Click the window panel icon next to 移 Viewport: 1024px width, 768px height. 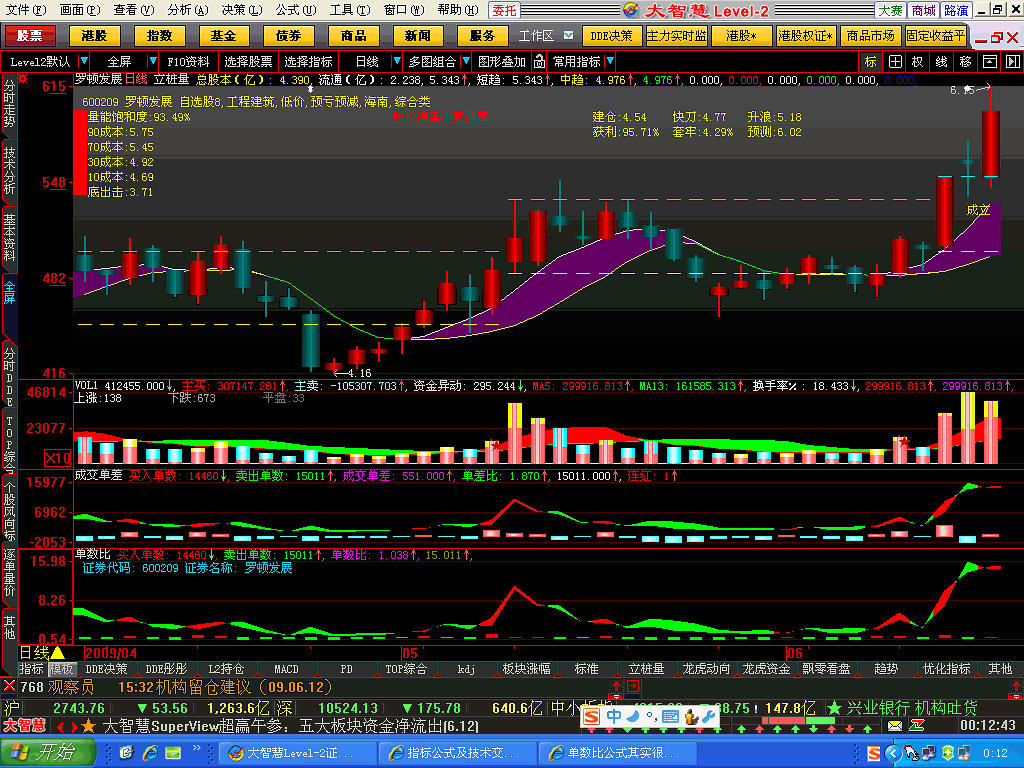coord(989,61)
